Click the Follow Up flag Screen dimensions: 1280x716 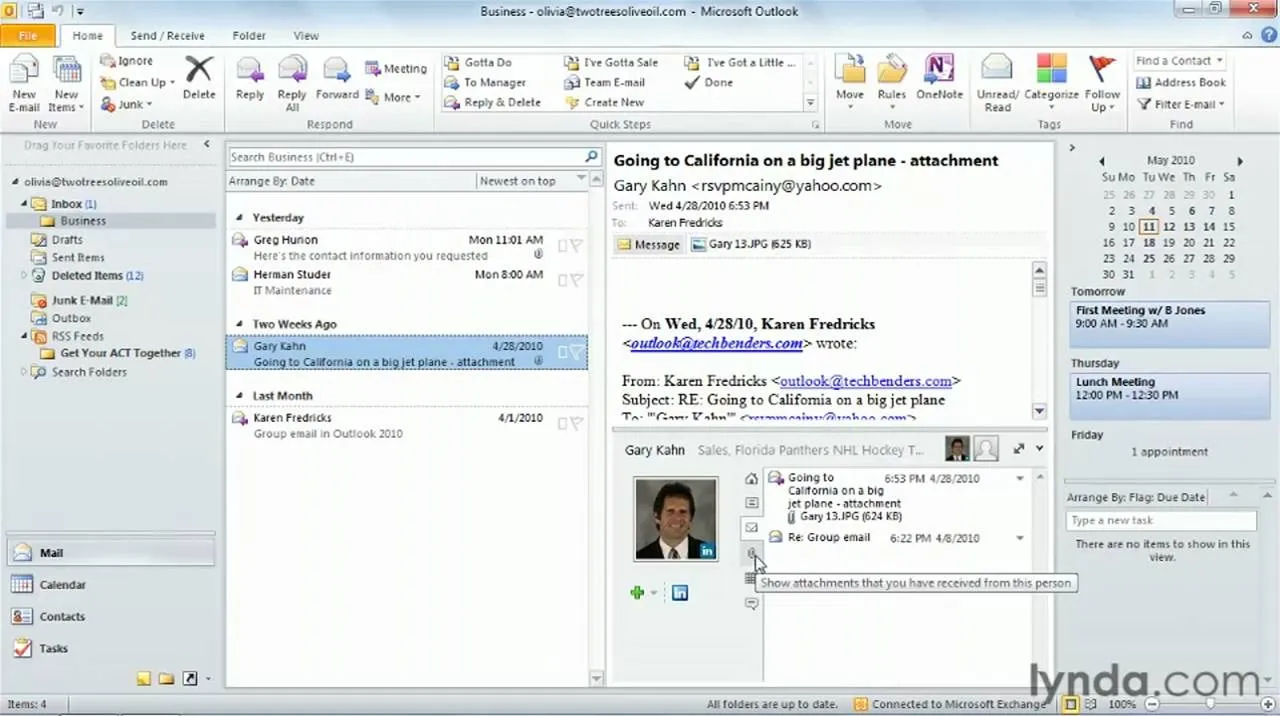coord(1101,83)
